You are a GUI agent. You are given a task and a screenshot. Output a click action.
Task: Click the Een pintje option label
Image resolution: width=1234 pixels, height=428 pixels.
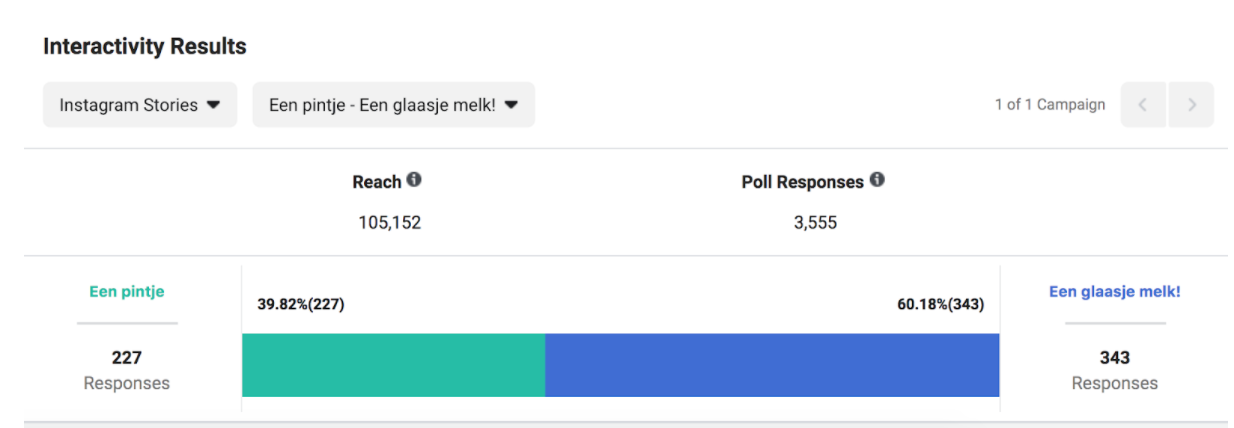(x=127, y=292)
